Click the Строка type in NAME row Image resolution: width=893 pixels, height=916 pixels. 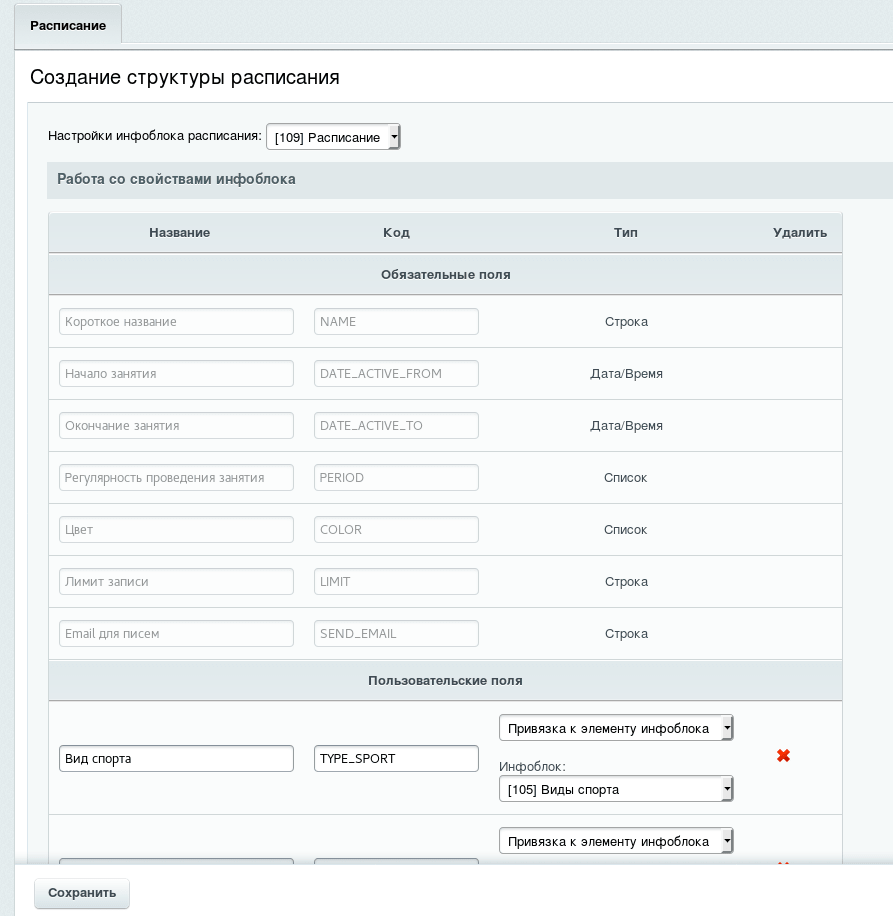[626, 321]
